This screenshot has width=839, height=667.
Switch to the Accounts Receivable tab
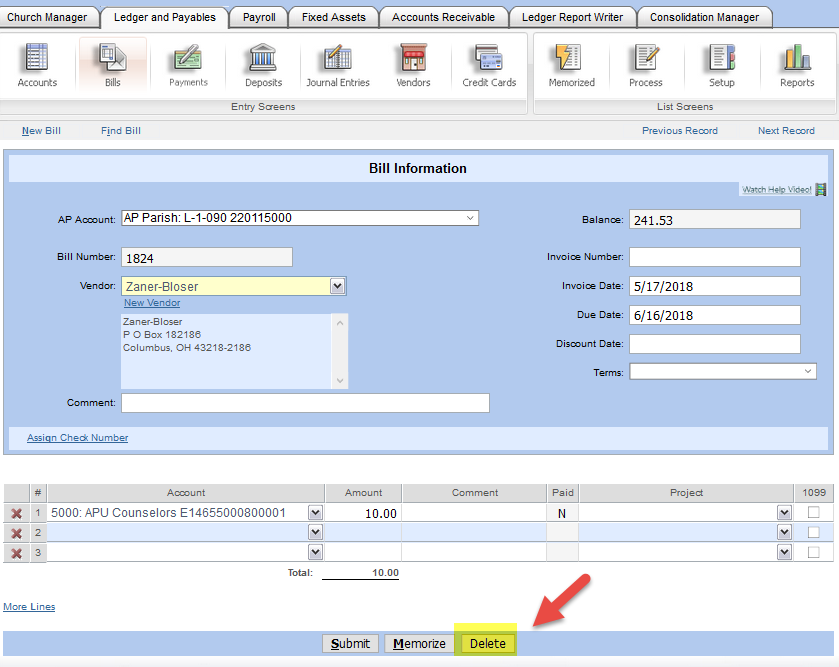pos(443,17)
